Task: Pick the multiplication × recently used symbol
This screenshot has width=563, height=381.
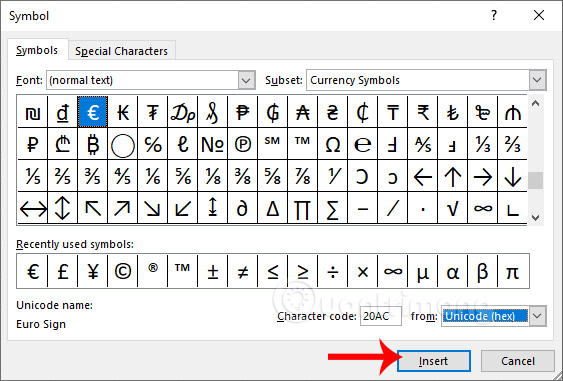Action: point(362,271)
